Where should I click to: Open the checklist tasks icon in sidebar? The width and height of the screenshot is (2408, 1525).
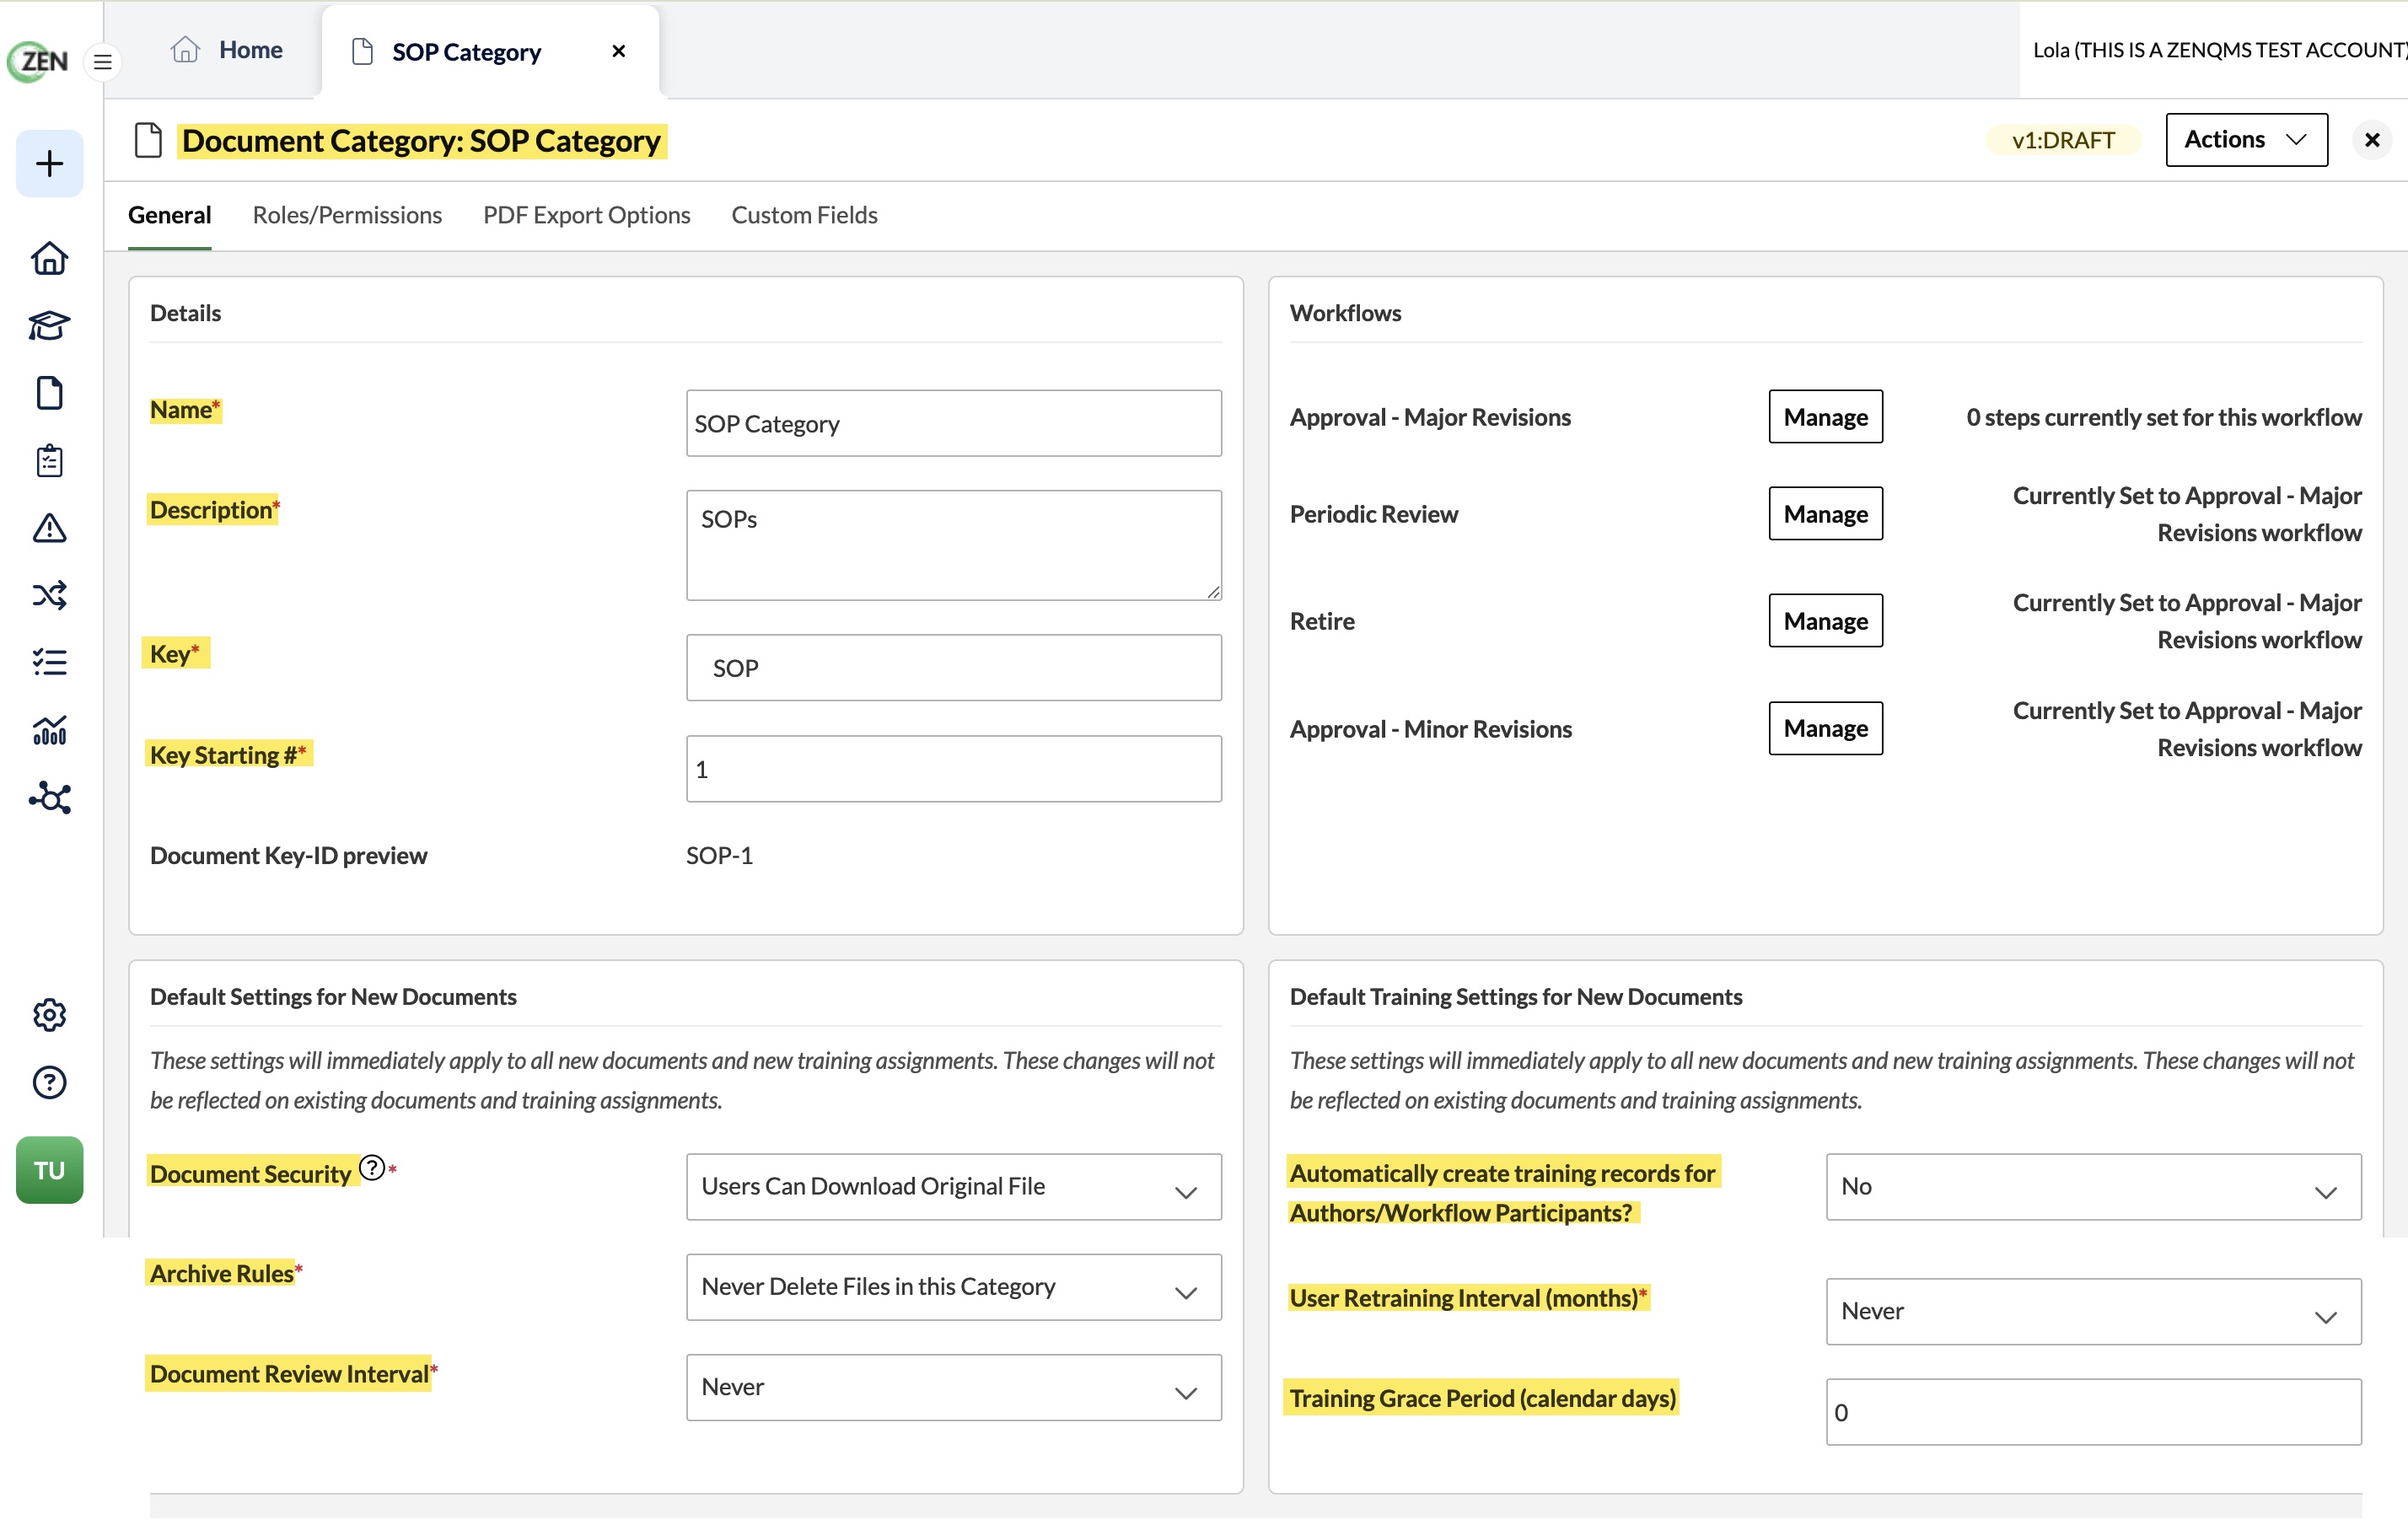click(49, 662)
